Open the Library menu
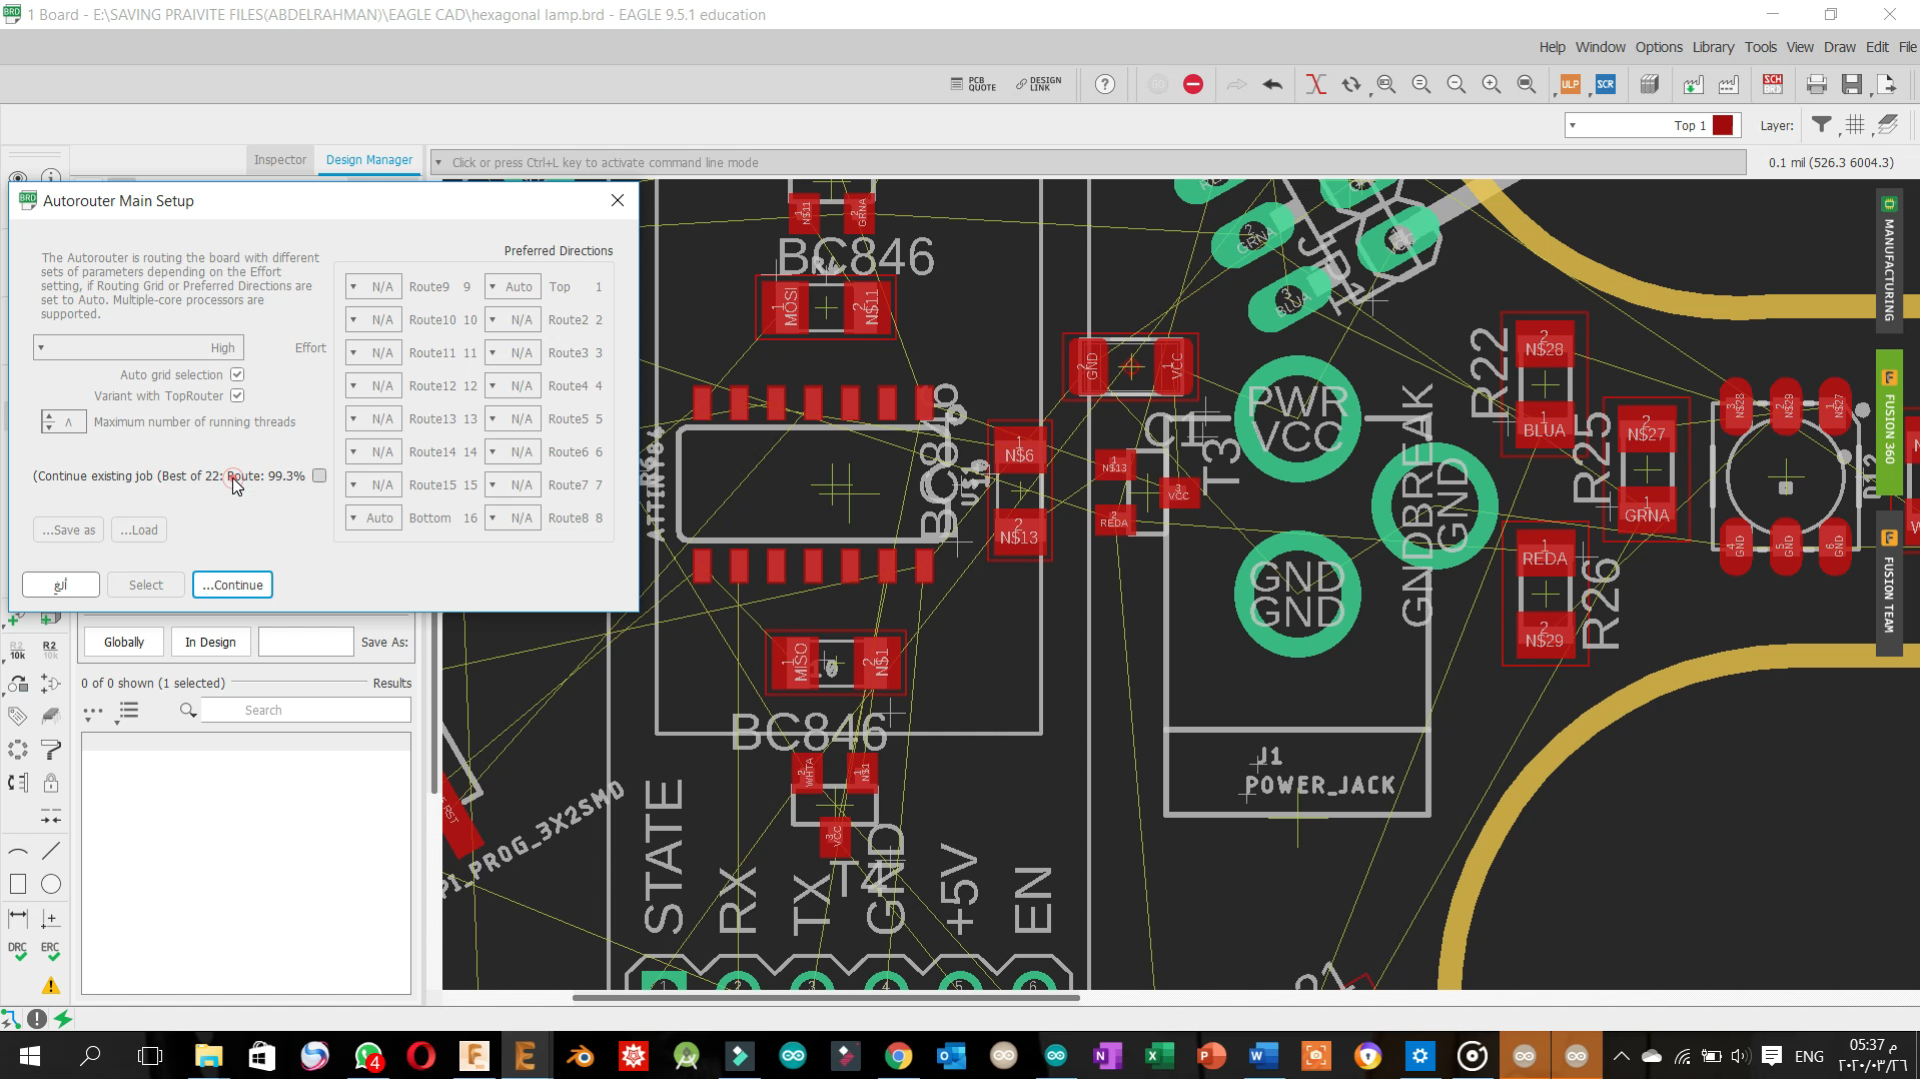The height and width of the screenshot is (1080, 1920). tap(1713, 47)
